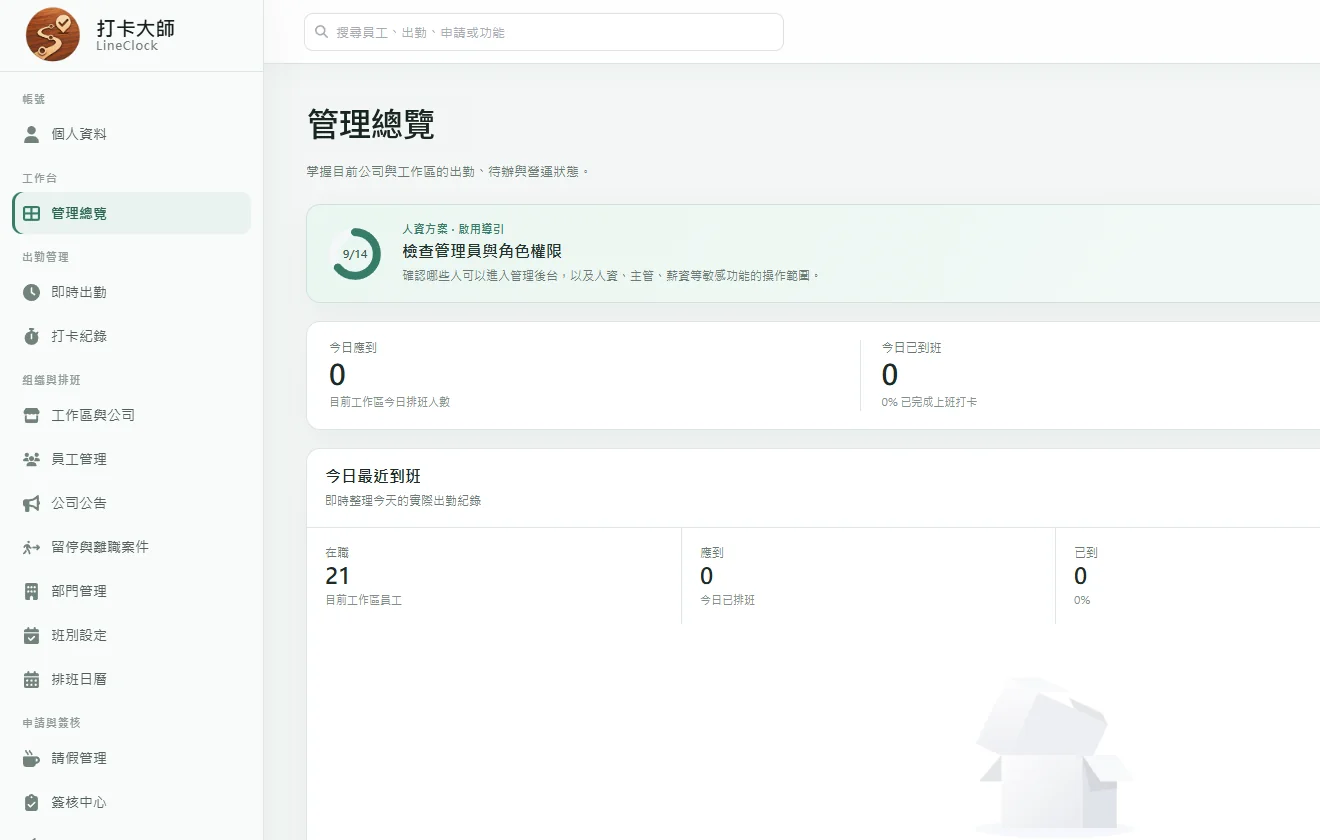Open the 檢查管理員與角色權限 guide title
1320x840 pixels.
point(482,252)
